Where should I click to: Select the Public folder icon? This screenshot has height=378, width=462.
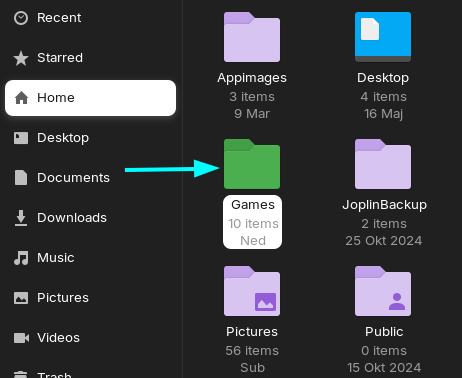point(383,291)
